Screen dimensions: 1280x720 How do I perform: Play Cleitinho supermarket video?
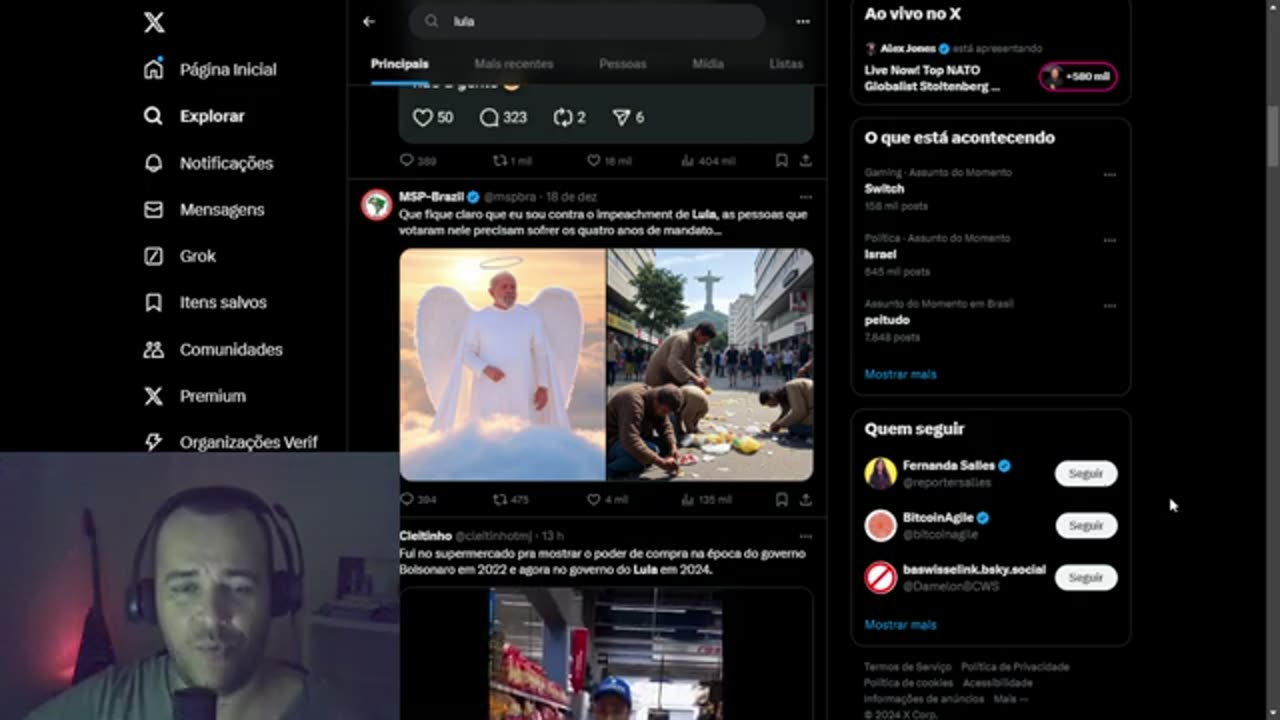606,654
